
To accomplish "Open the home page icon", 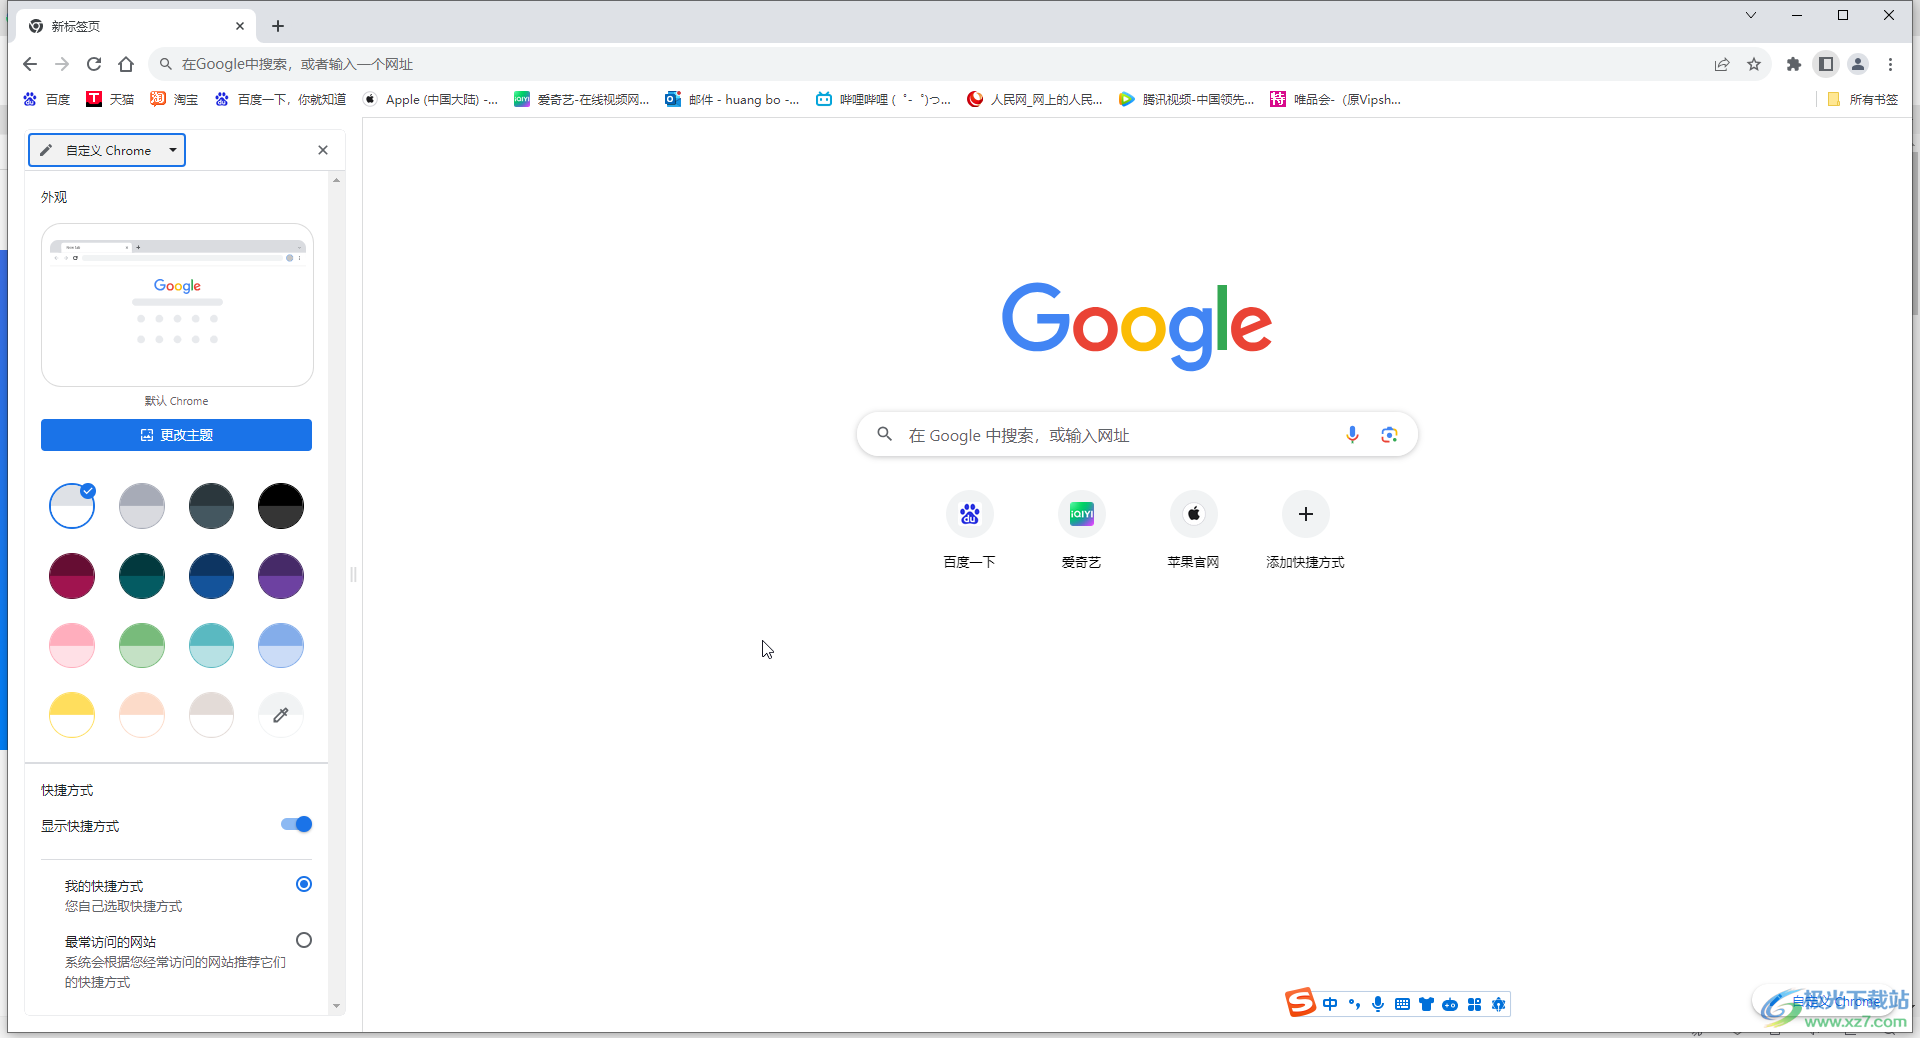I will pos(126,64).
